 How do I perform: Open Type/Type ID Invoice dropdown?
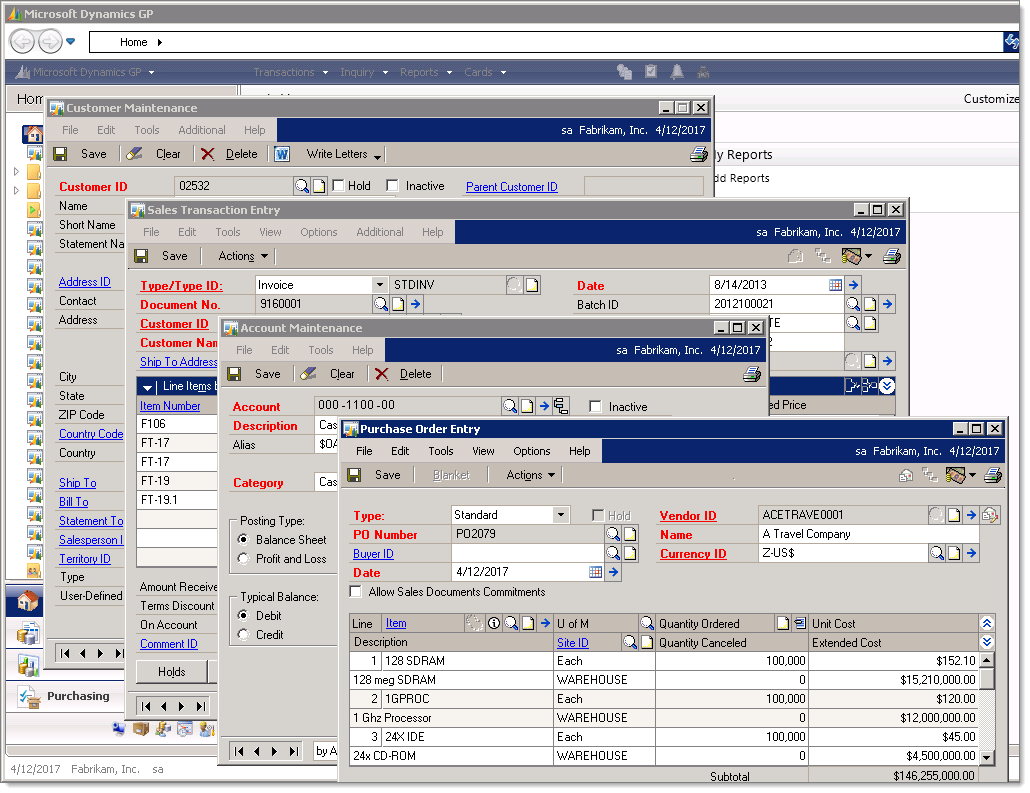point(379,284)
